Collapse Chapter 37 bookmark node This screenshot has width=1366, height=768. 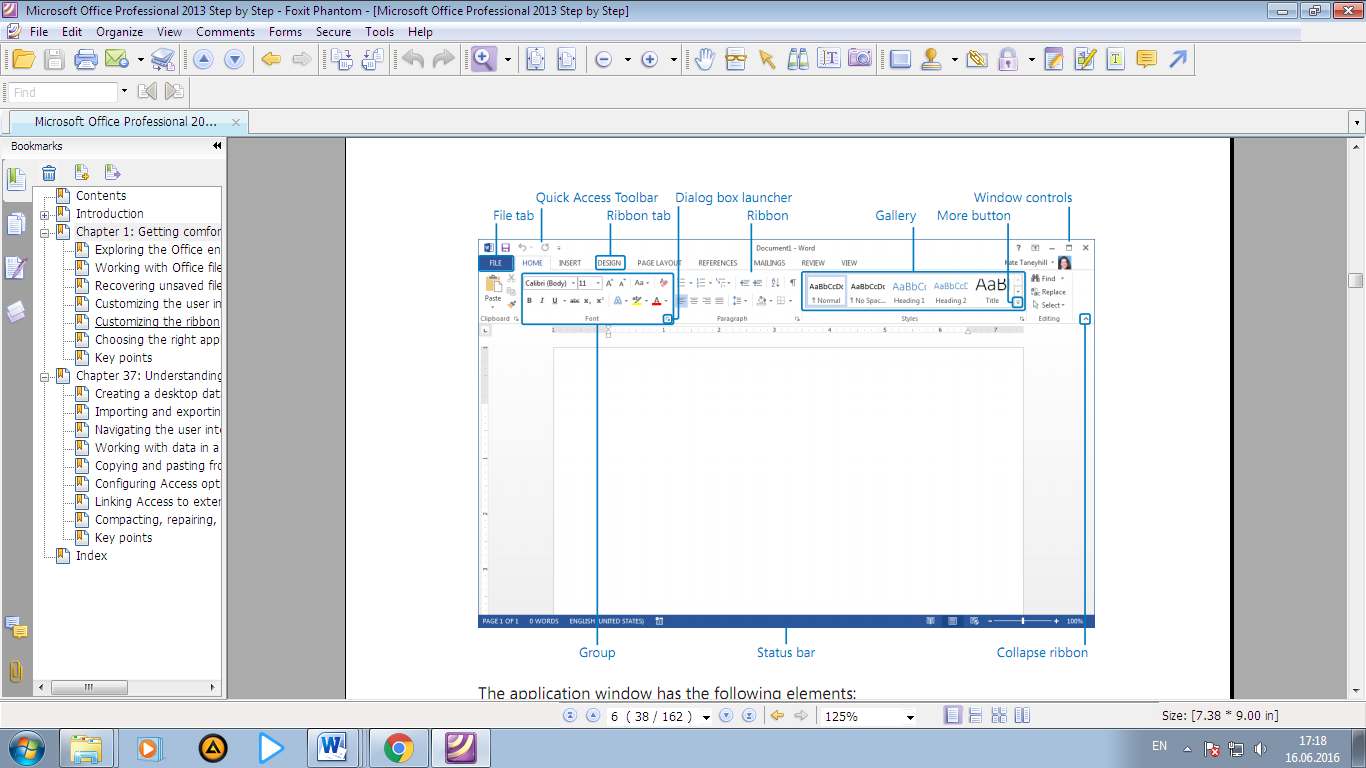(x=45, y=376)
